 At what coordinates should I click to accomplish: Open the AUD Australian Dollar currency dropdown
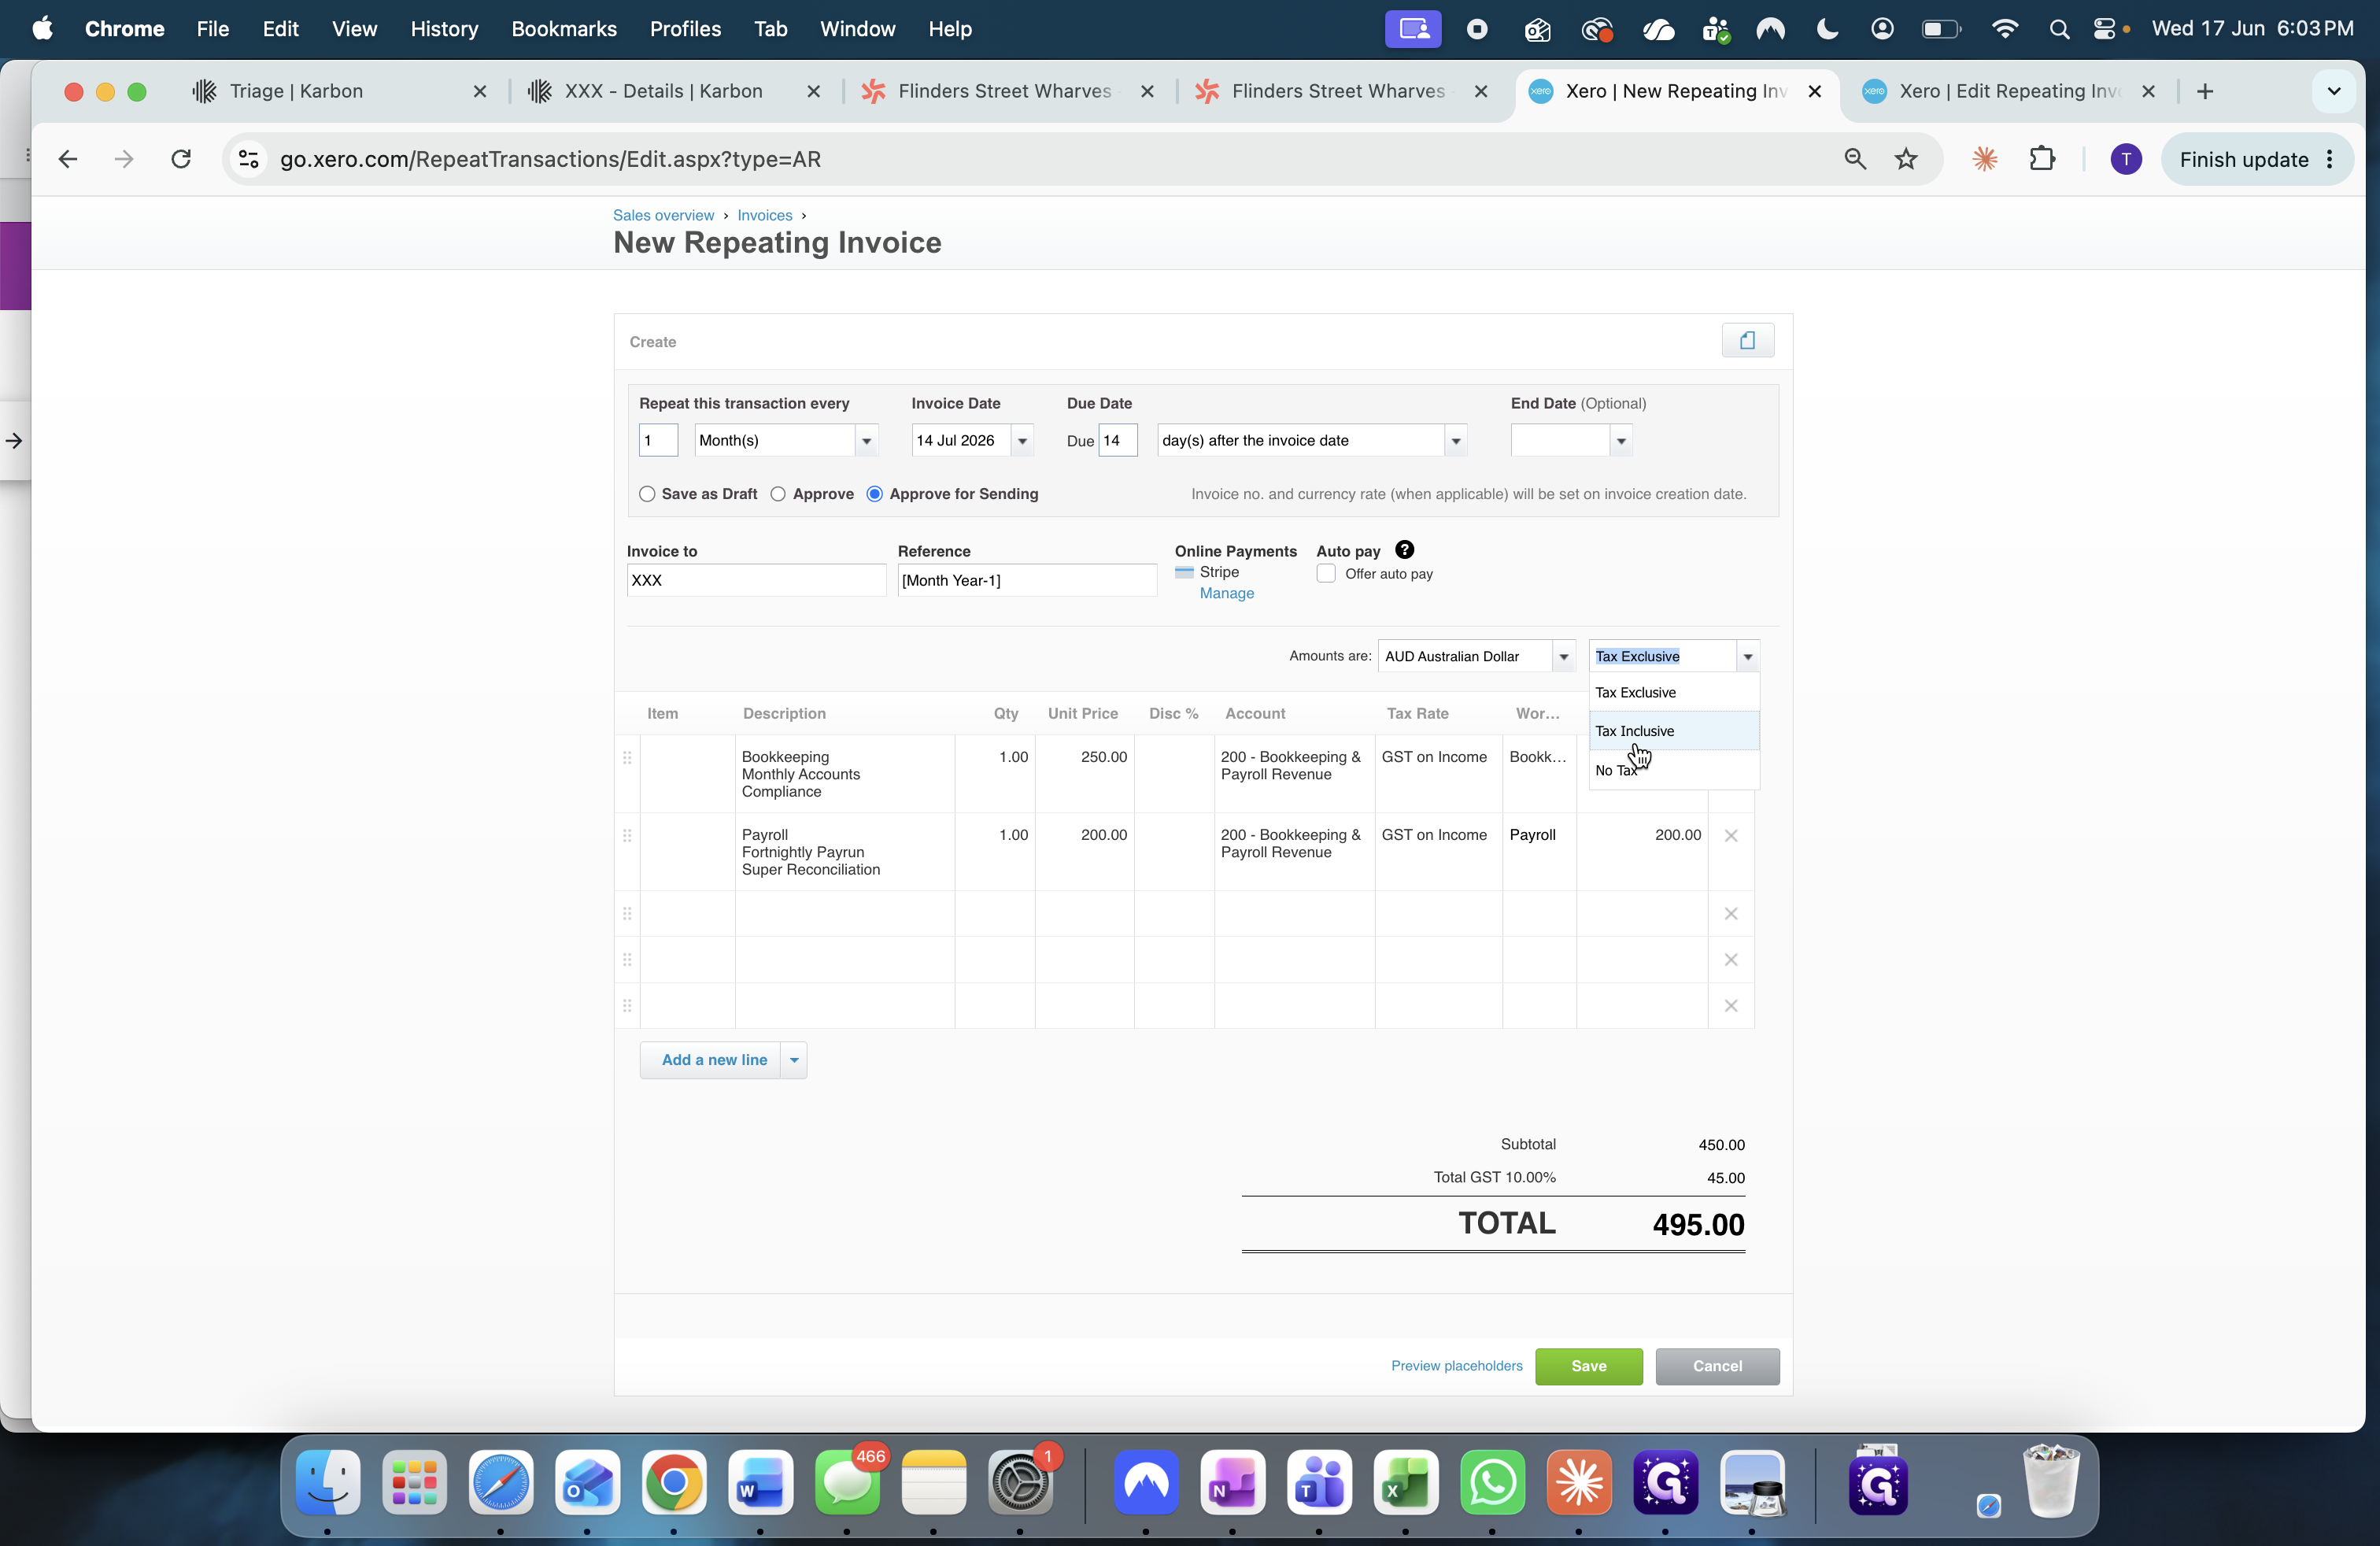(x=1563, y=657)
